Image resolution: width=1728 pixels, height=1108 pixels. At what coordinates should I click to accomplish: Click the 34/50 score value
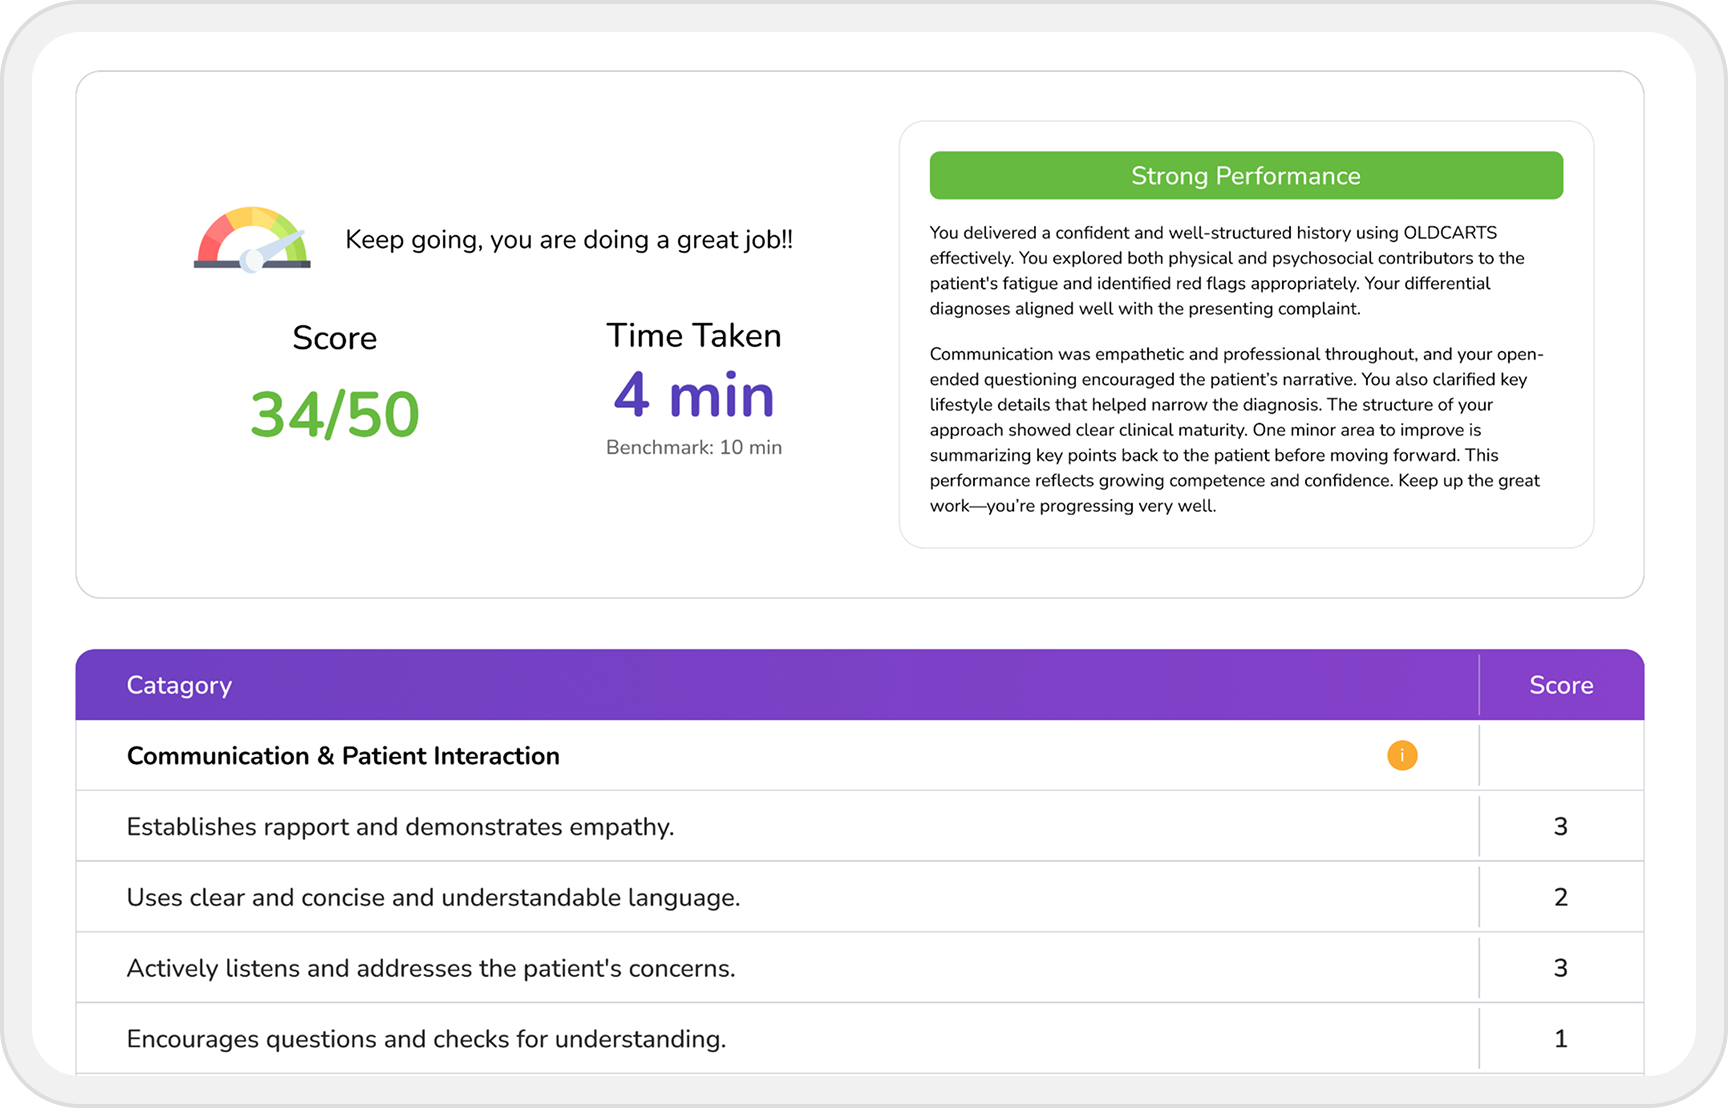click(334, 414)
